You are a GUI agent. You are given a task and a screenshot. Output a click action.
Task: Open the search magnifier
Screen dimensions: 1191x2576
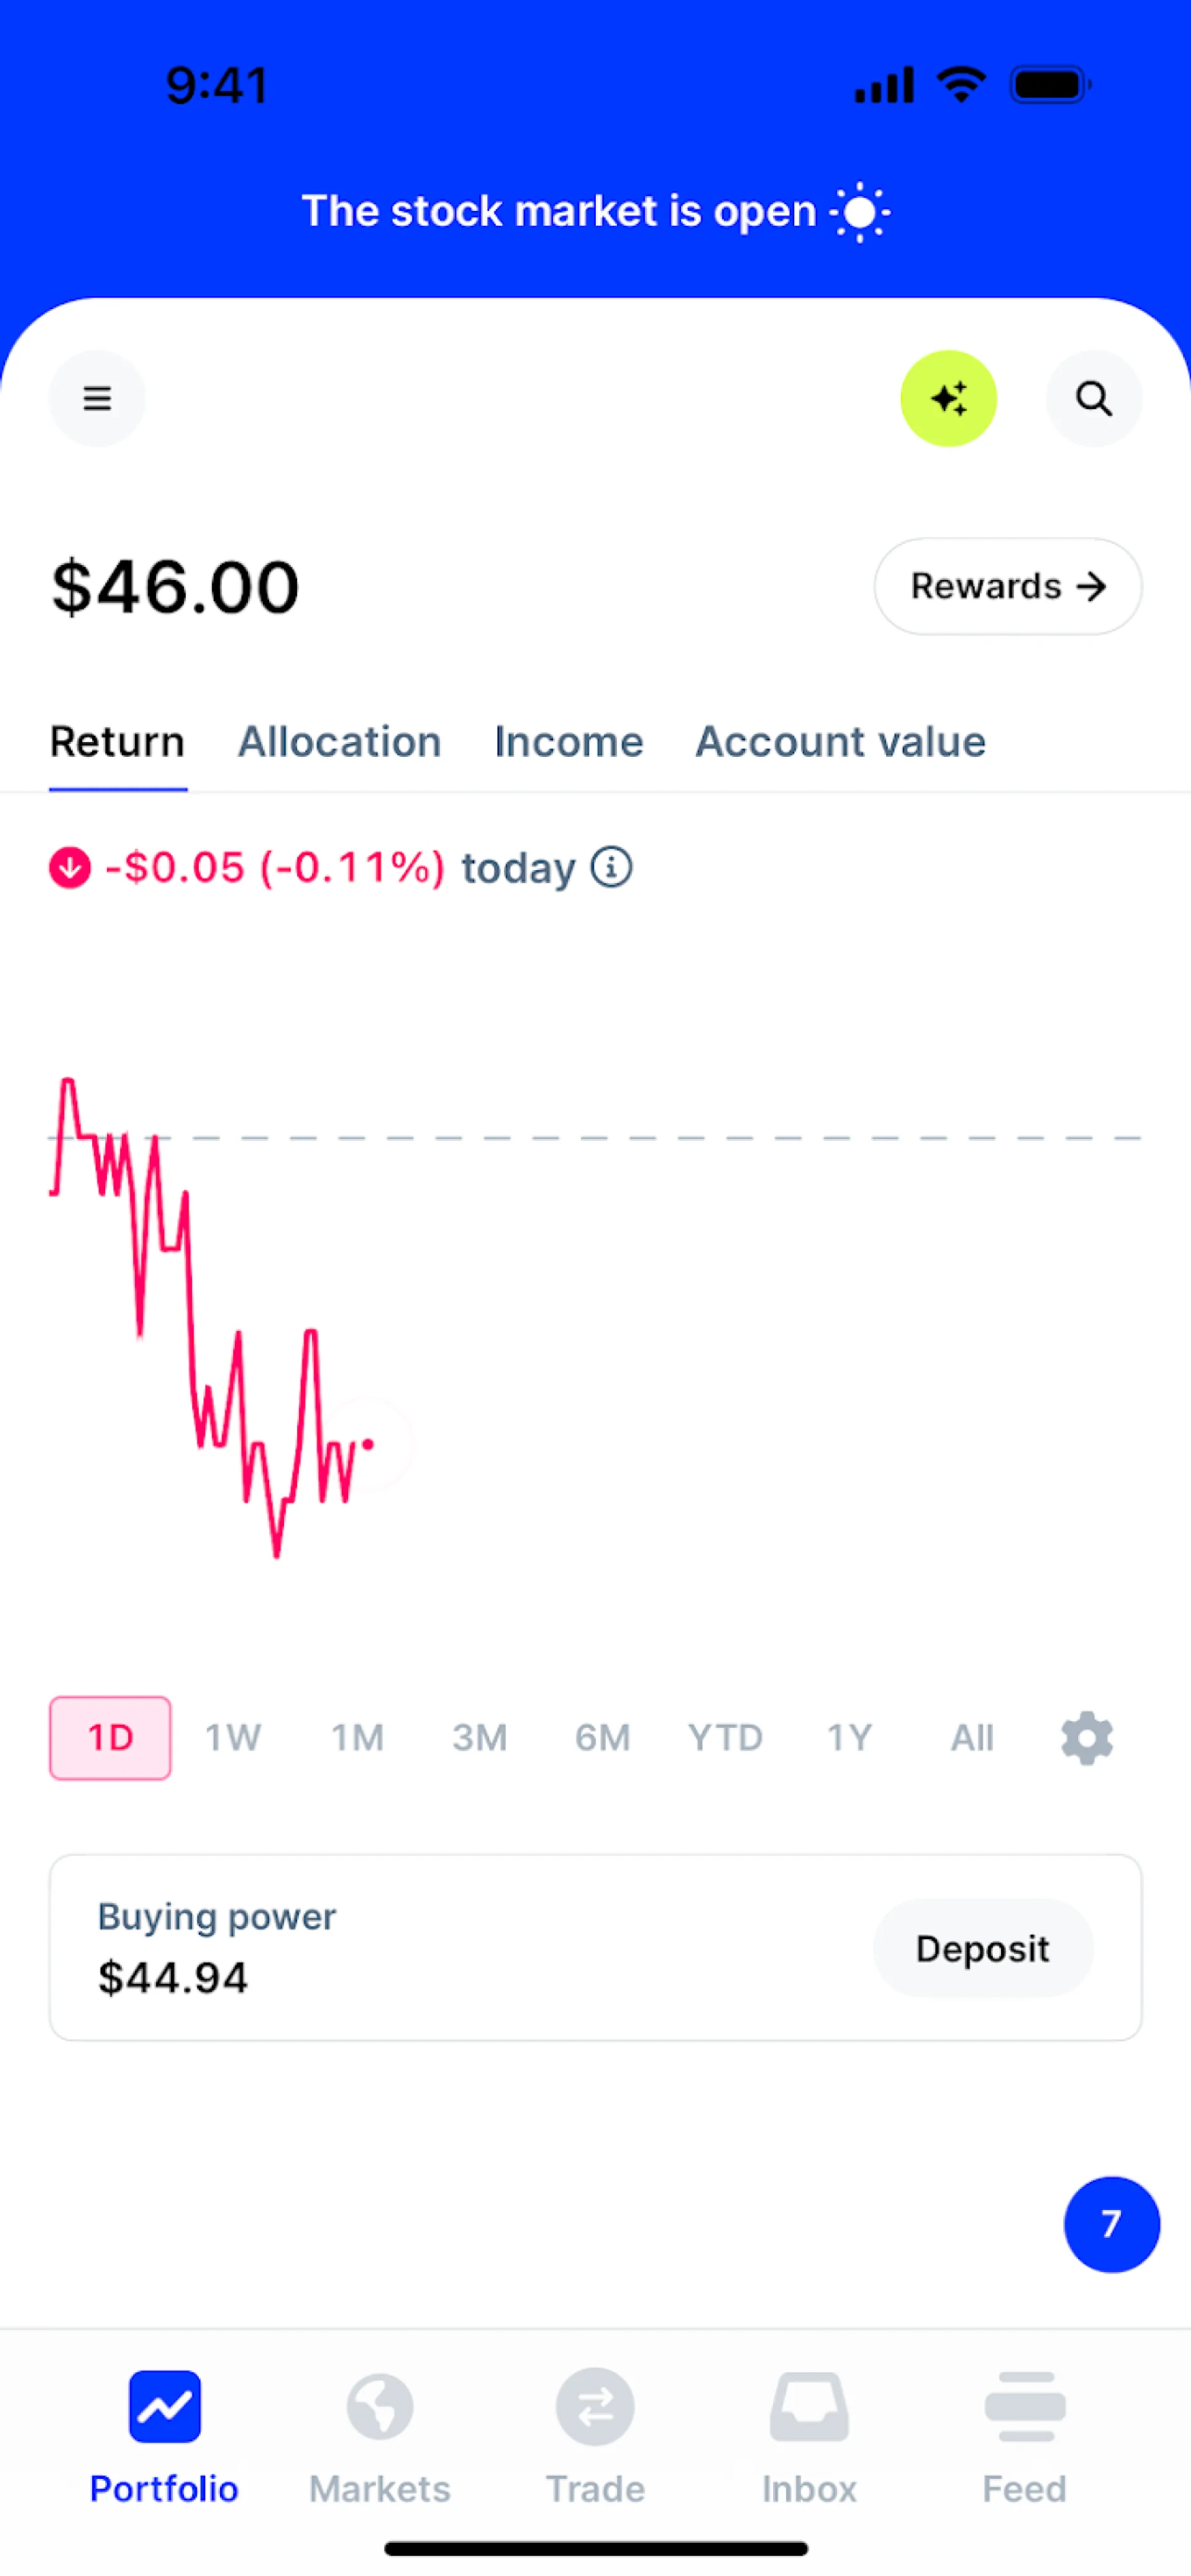tap(1093, 398)
